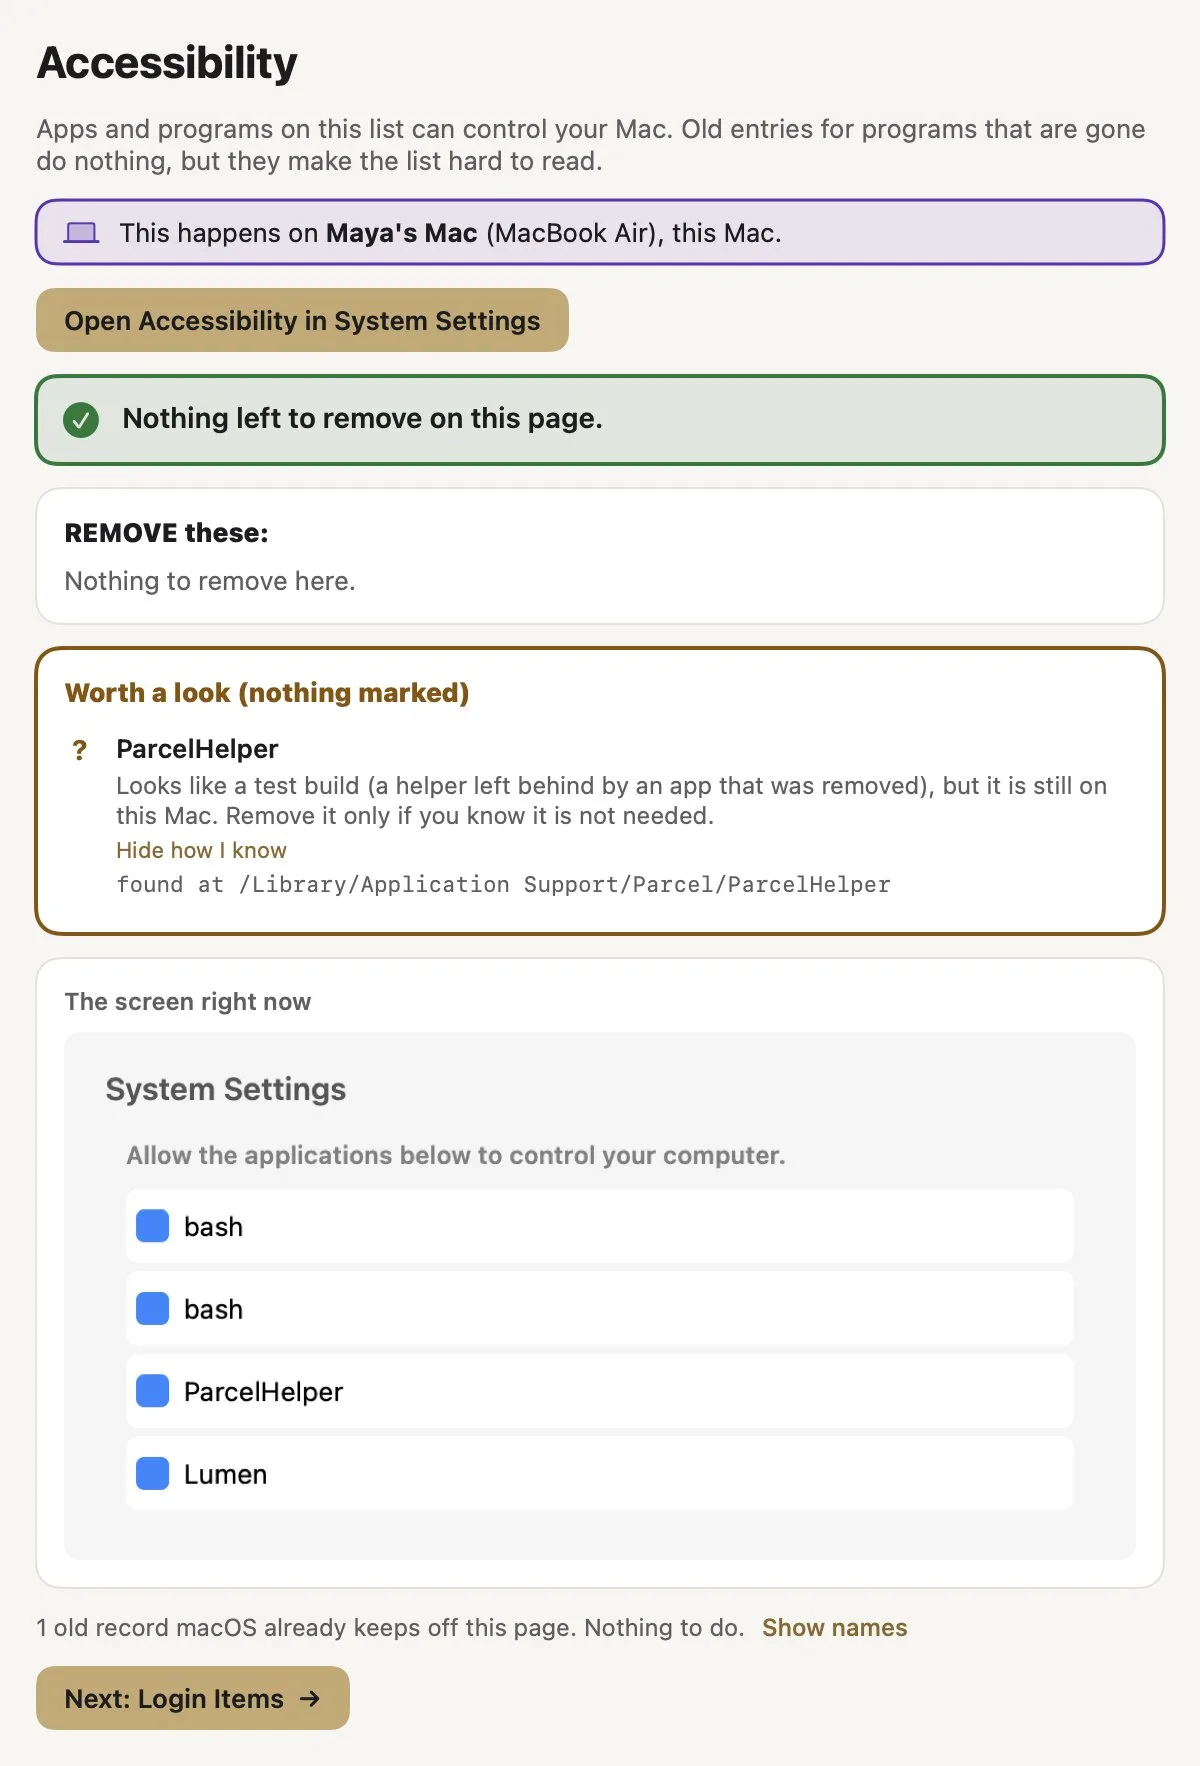
Task: Click the Maya's Mac device name
Action: coord(401,233)
